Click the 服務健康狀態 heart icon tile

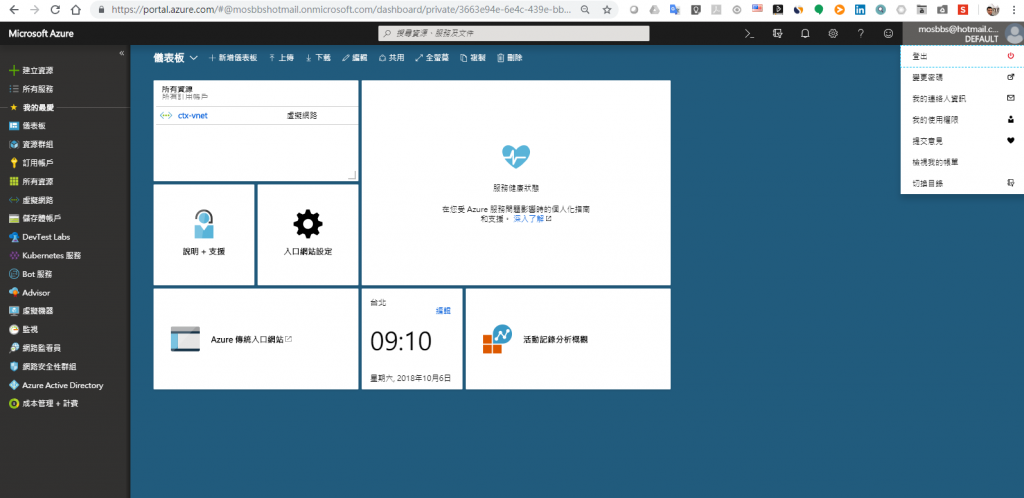click(516, 157)
